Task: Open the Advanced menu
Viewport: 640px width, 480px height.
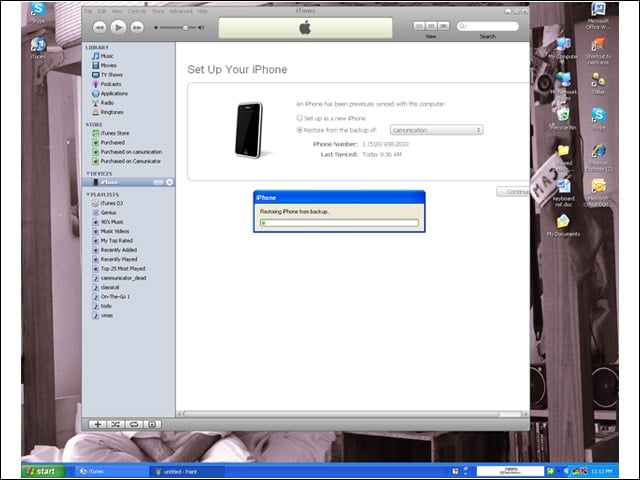Action: pos(180,11)
